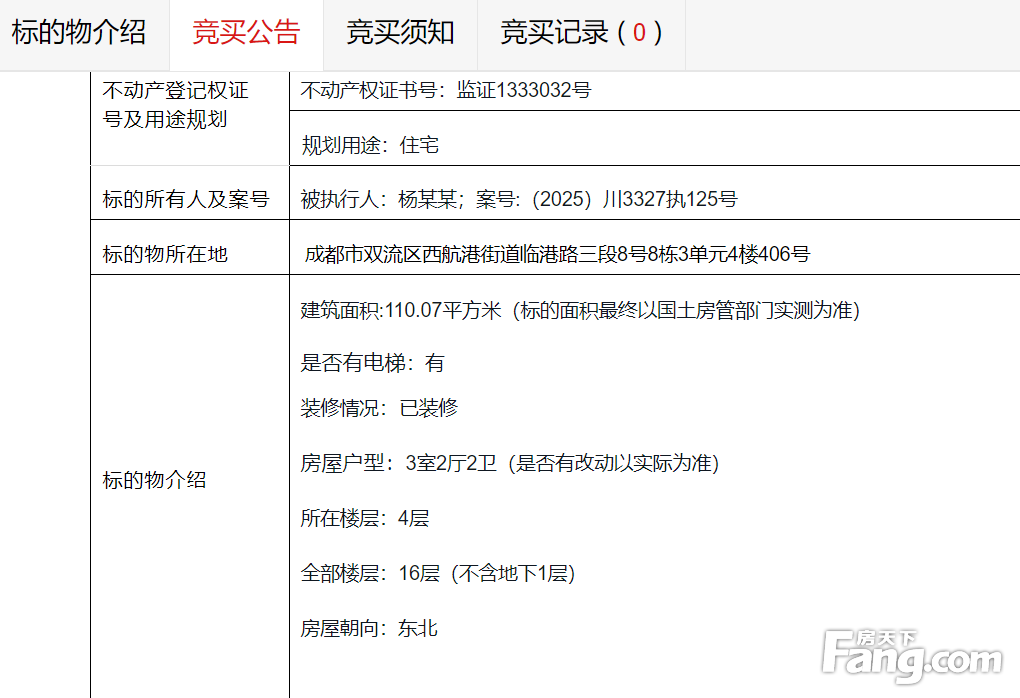
Task: Click the Fang.com watermark logo
Action: click(x=911, y=654)
